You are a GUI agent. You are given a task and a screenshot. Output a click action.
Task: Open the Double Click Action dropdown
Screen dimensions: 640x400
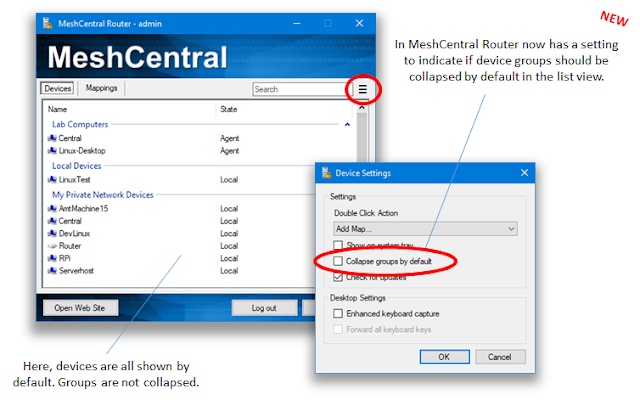pos(425,229)
